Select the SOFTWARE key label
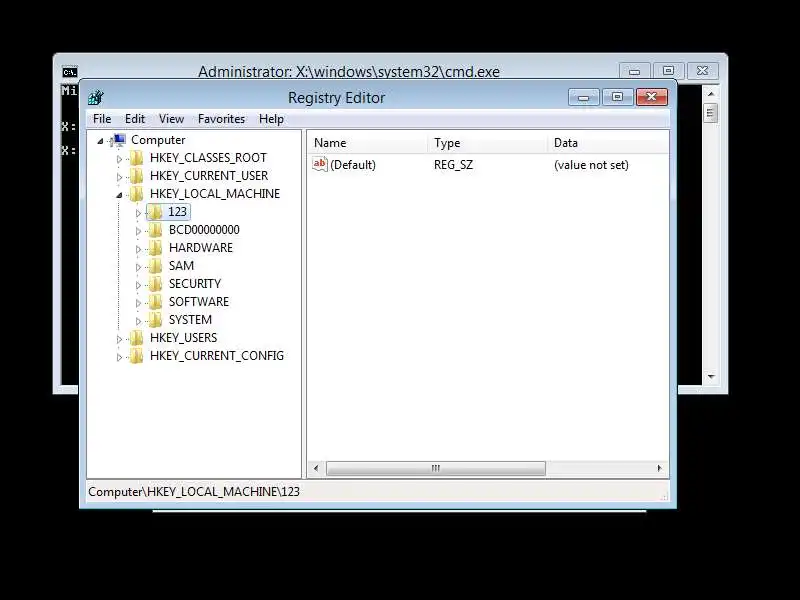The height and width of the screenshot is (600, 800). (x=198, y=302)
